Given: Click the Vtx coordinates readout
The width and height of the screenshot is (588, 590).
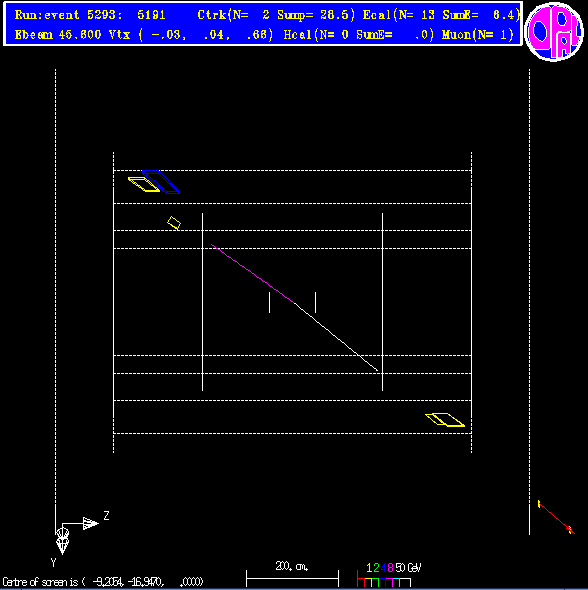Looking at the screenshot, I should [x=191, y=35].
